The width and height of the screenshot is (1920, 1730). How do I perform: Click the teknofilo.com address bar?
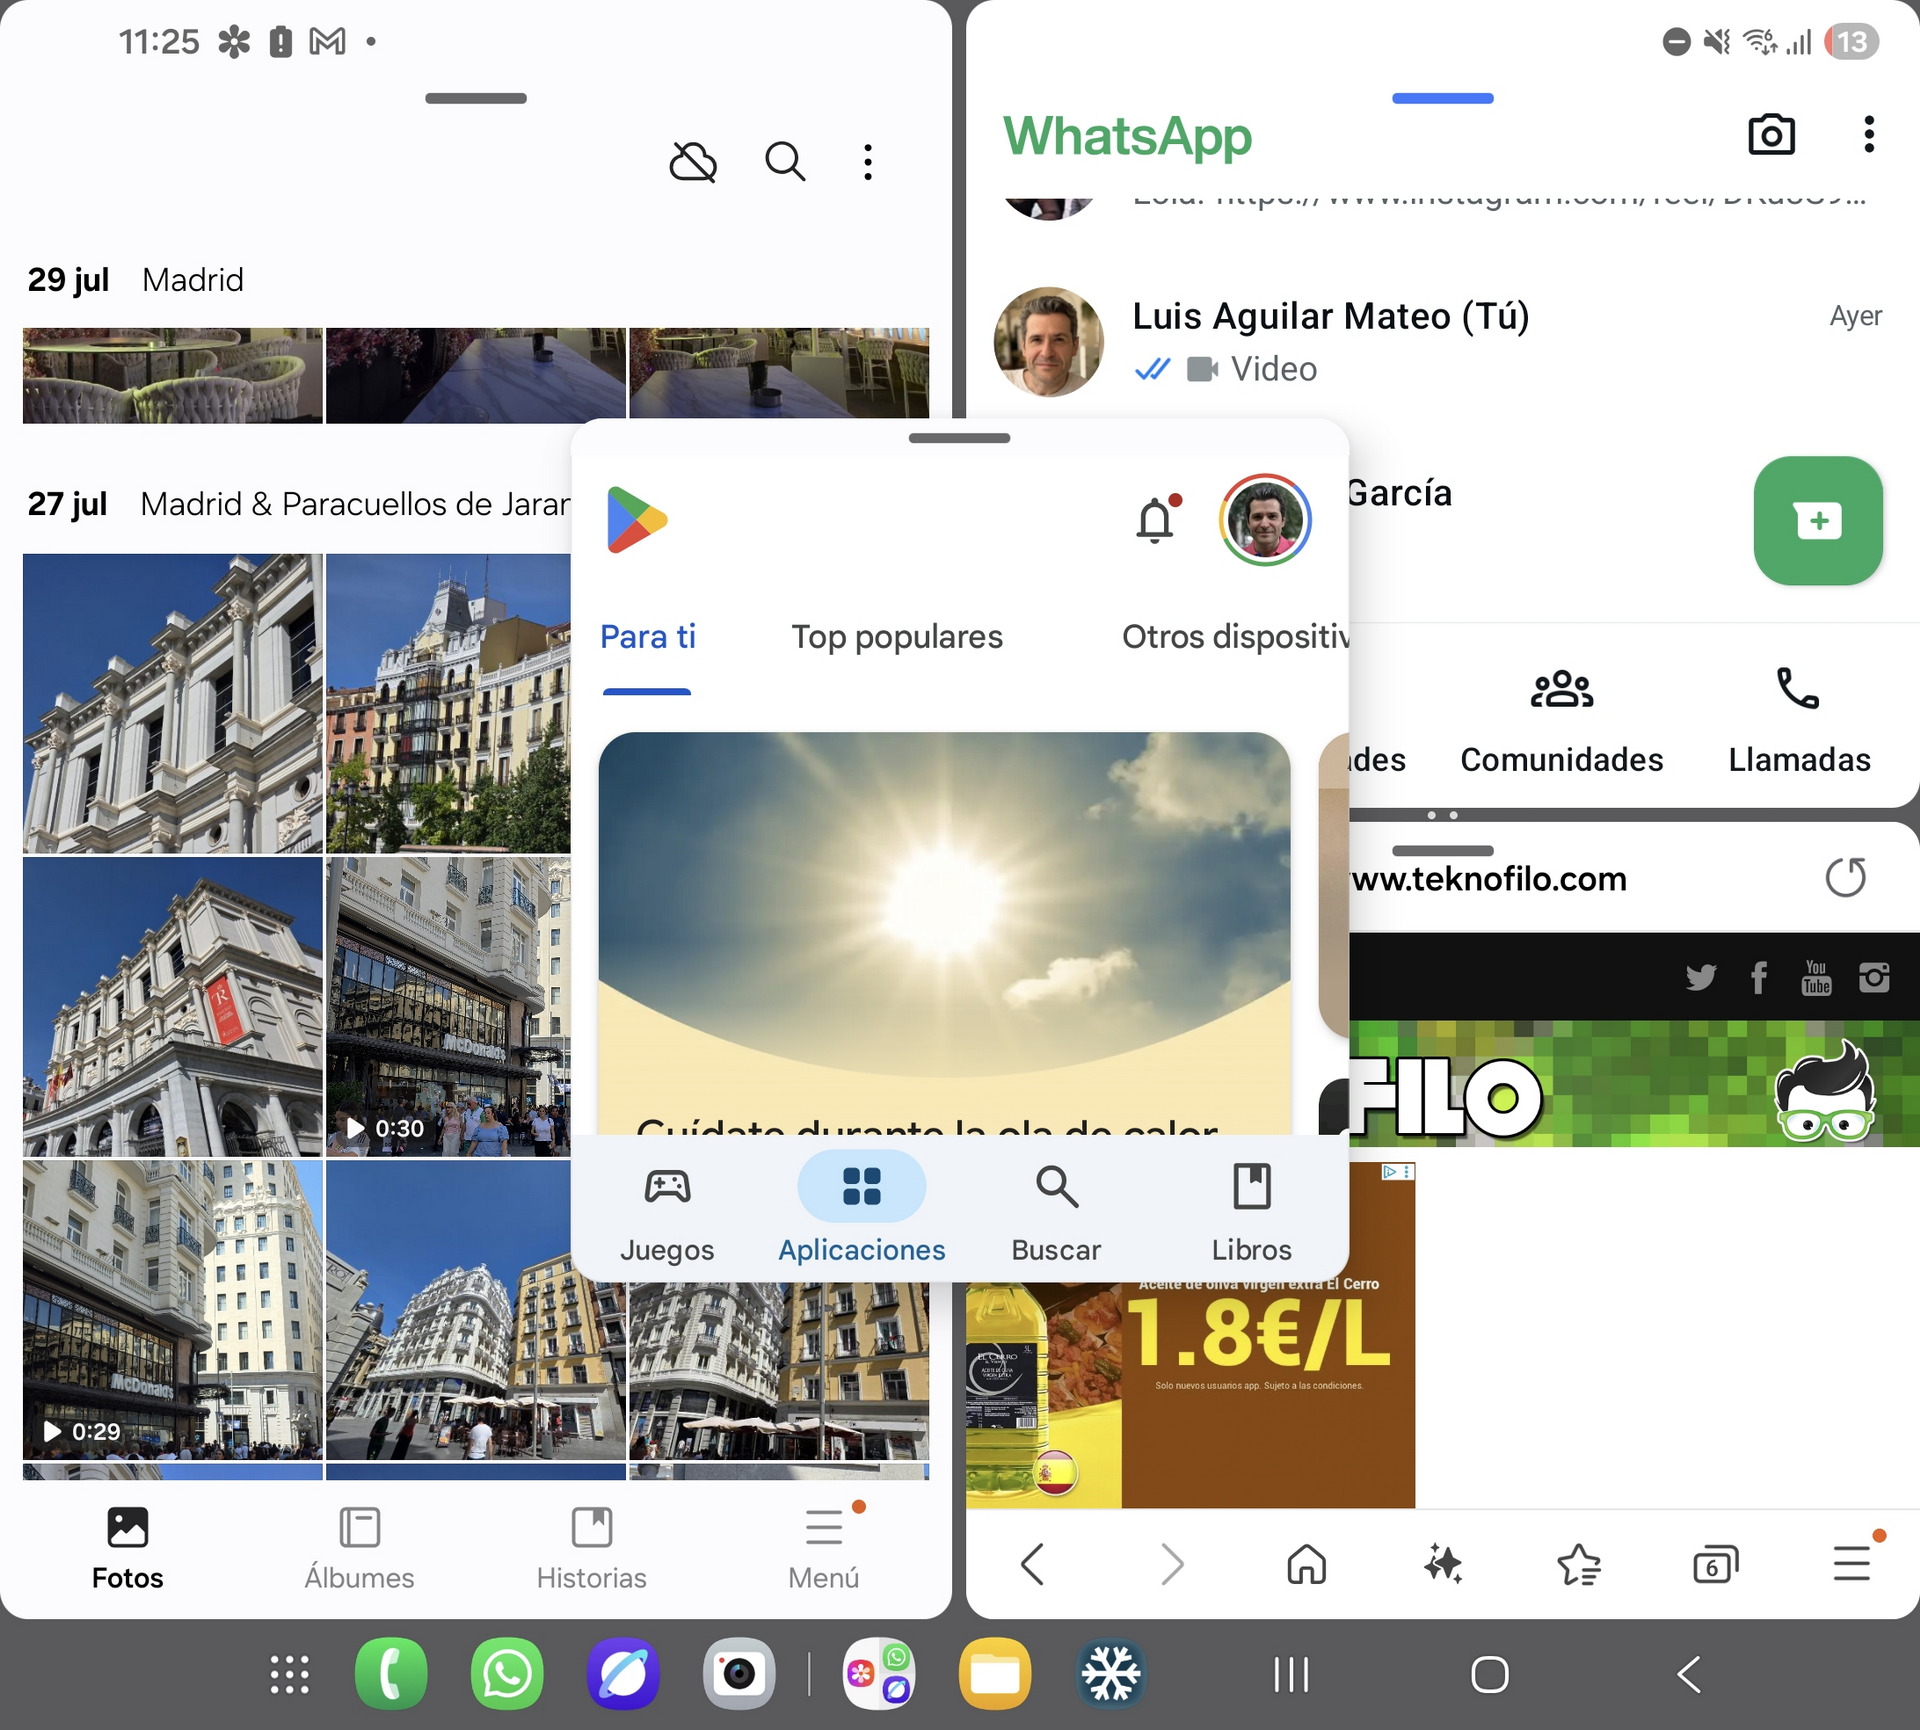pos(1488,879)
